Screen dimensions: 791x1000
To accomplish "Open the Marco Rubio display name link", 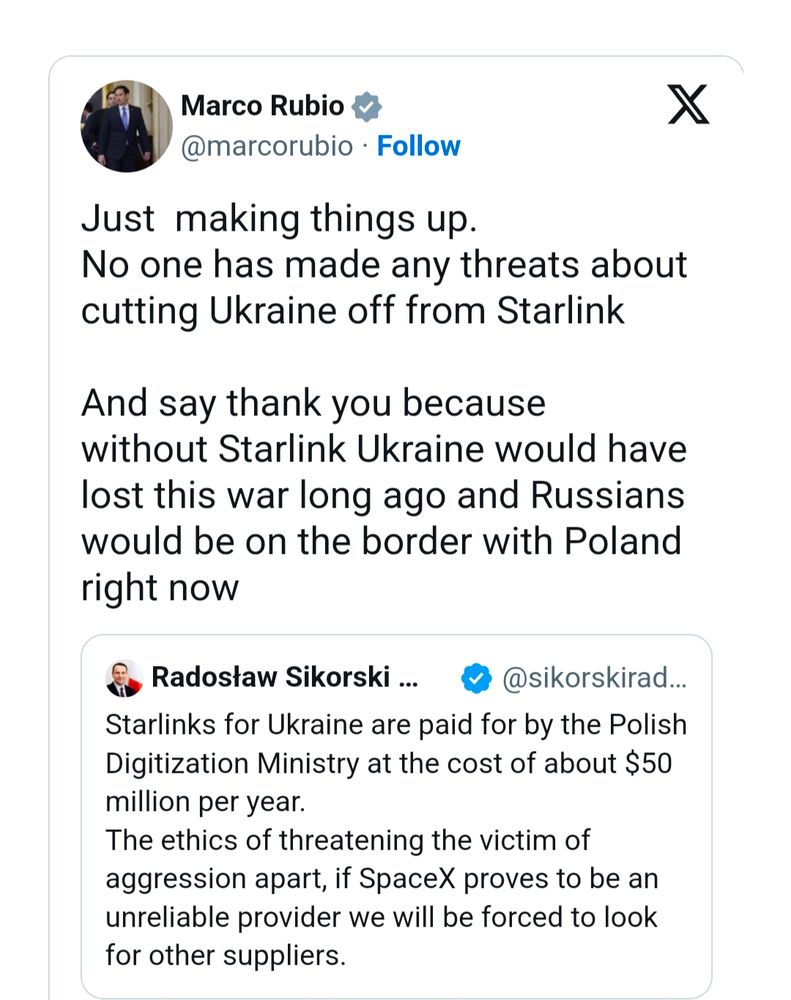I will (262, 106).
